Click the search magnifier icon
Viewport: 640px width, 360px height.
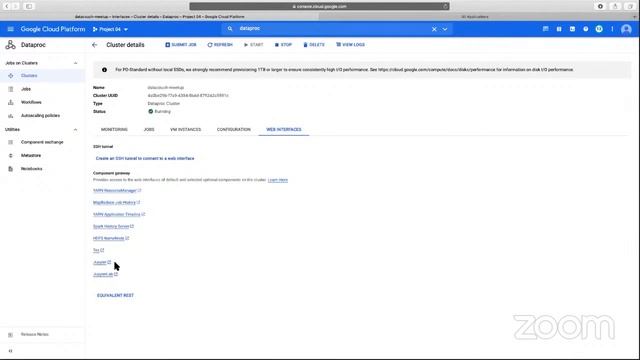coord(230,29)
